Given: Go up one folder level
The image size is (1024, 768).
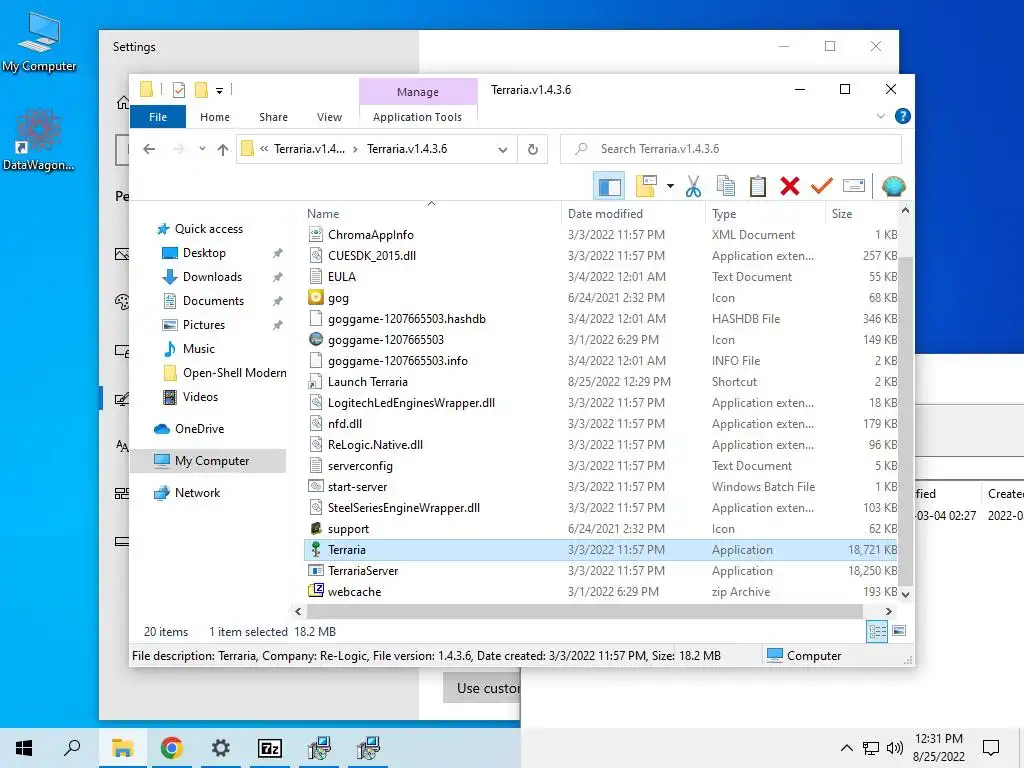Looking at the screenshot, I should coord(223,150).
